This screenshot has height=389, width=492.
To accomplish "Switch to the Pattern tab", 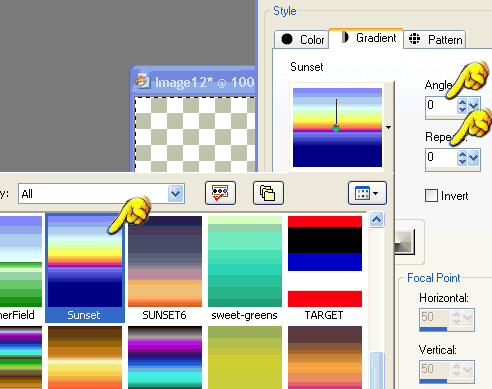I will (435, 40).
